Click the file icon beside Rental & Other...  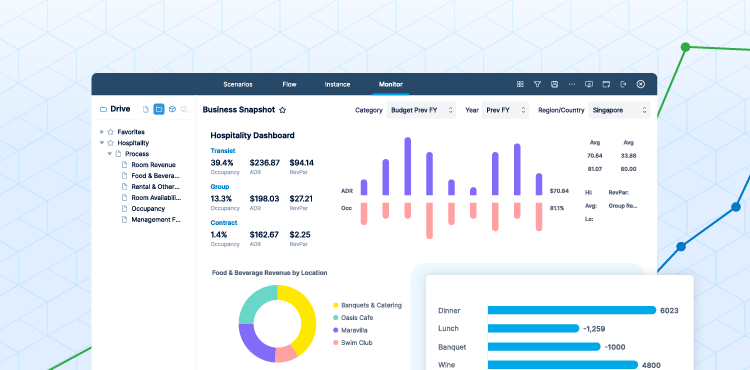pyautogui.click(x=125, y=187)
